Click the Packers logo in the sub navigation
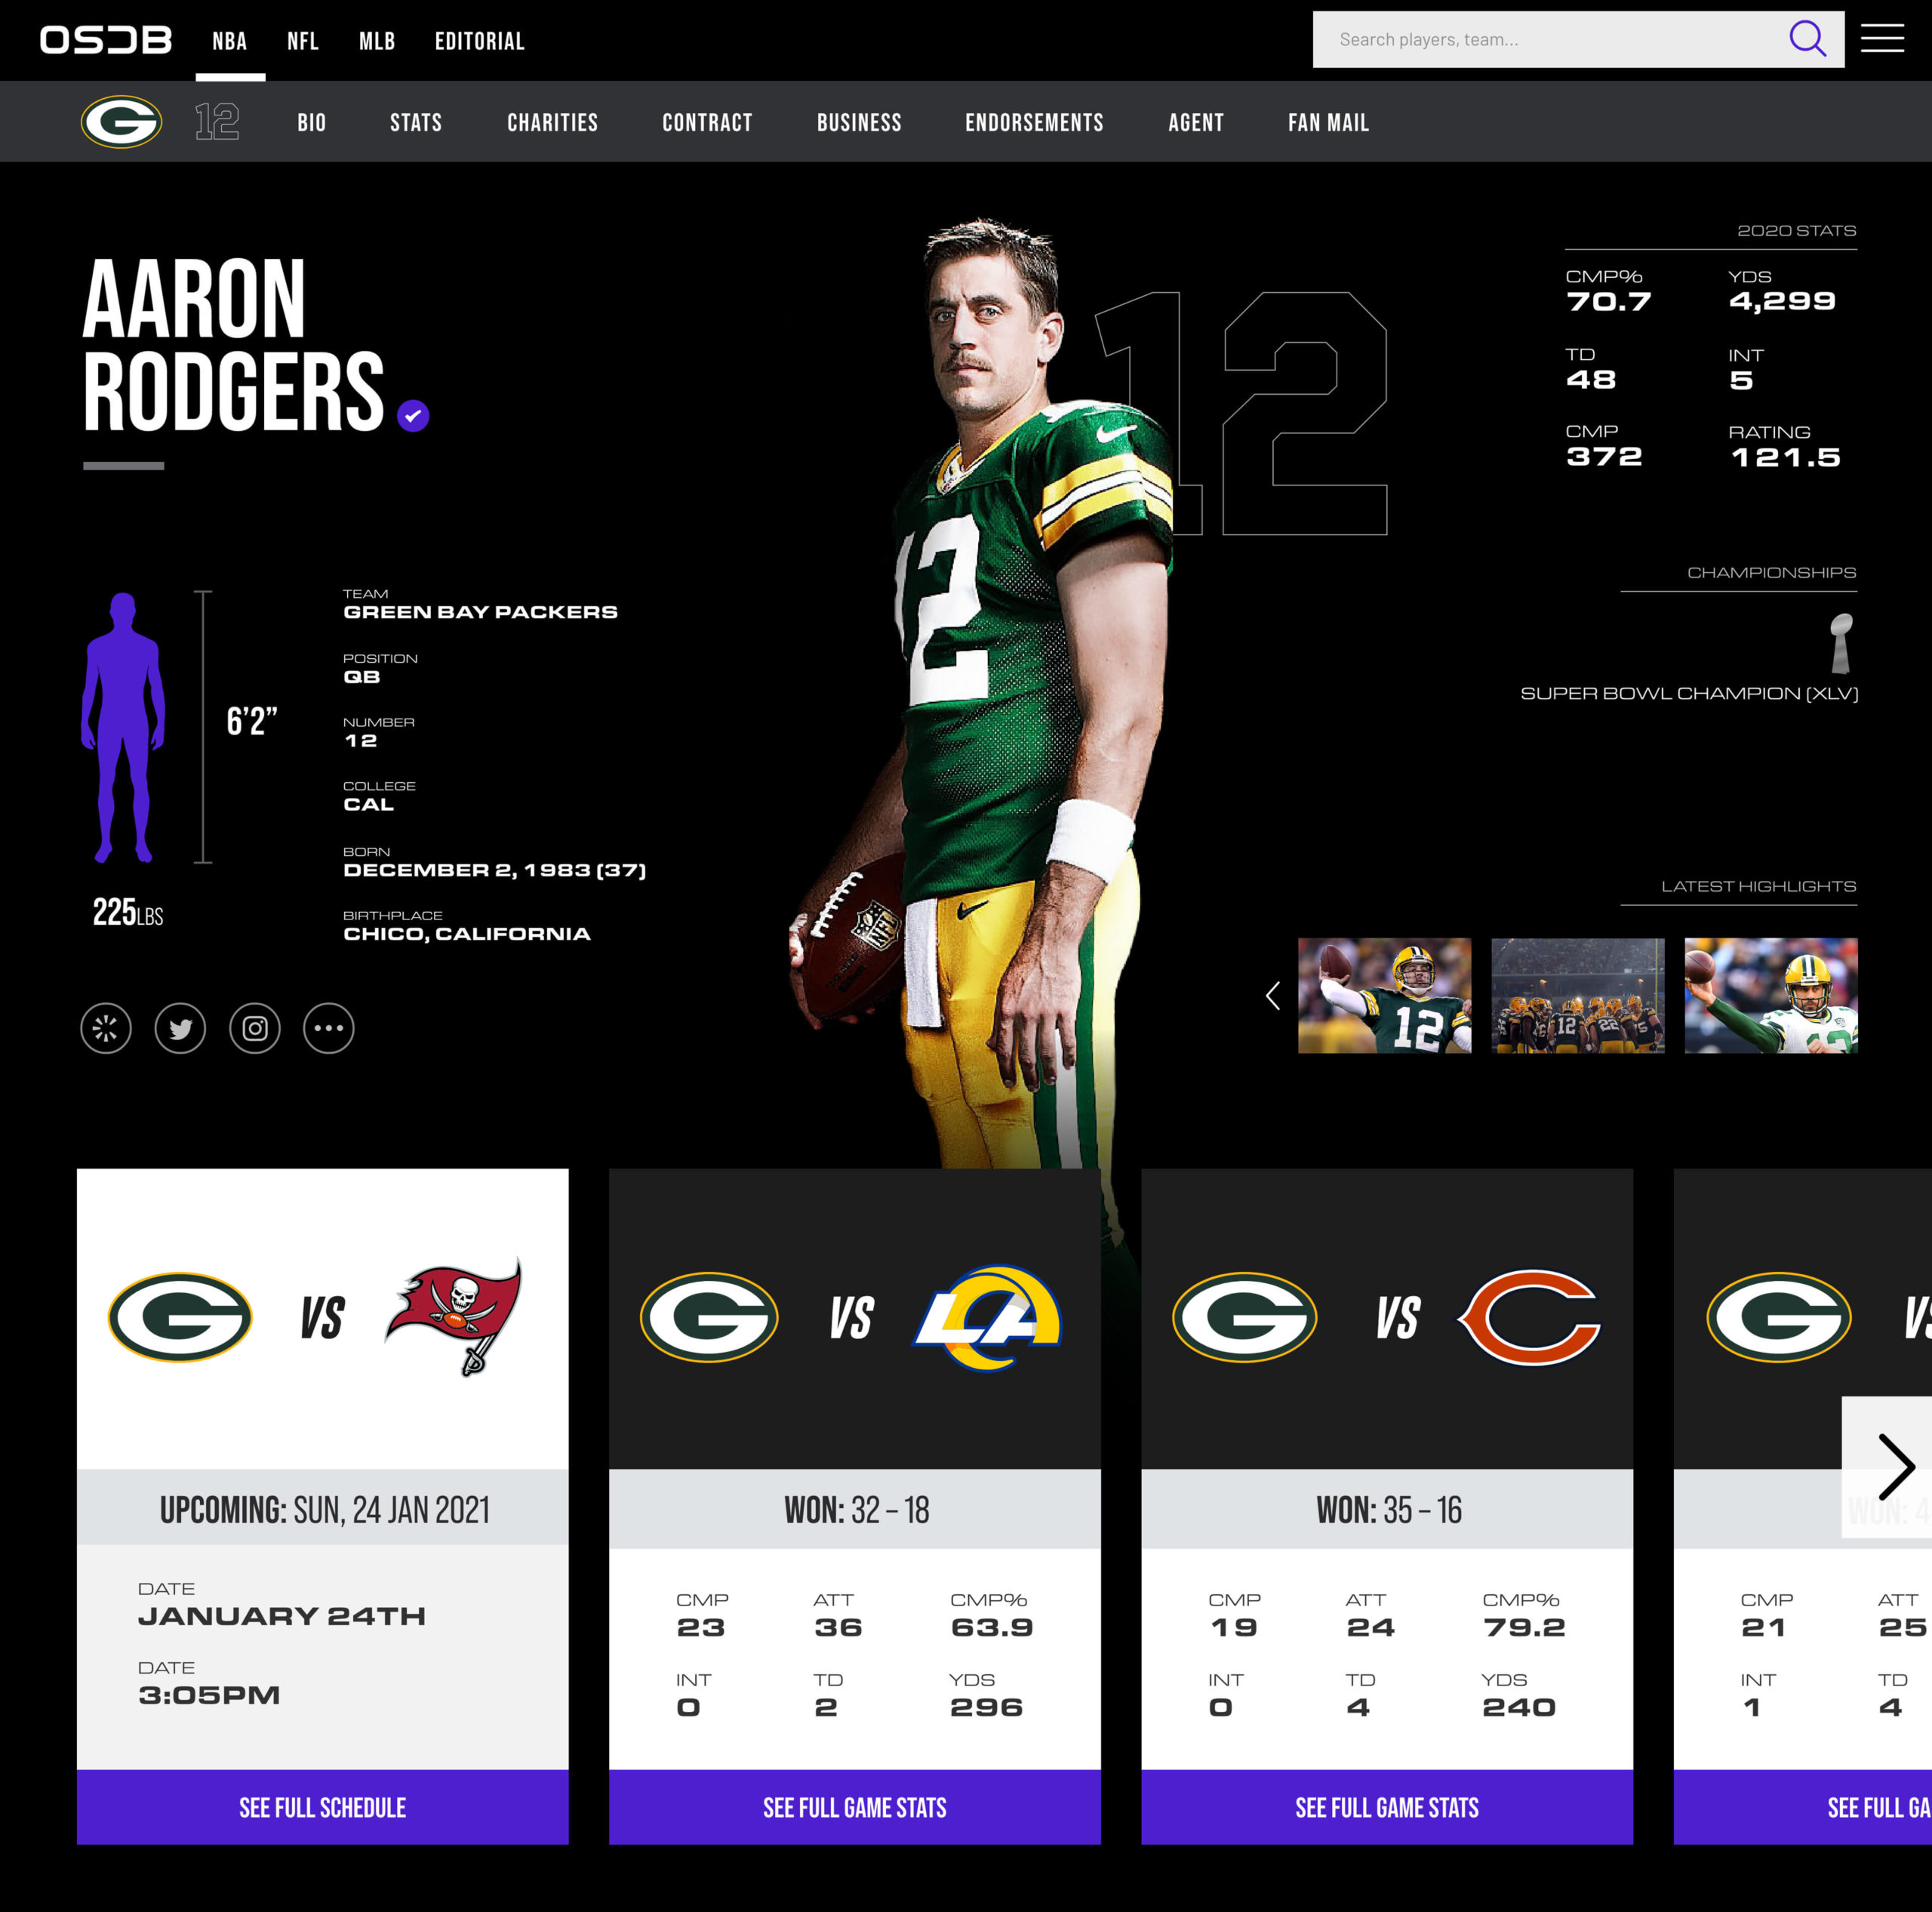Screen dimensions: 1932x1912 click(121, 122)
